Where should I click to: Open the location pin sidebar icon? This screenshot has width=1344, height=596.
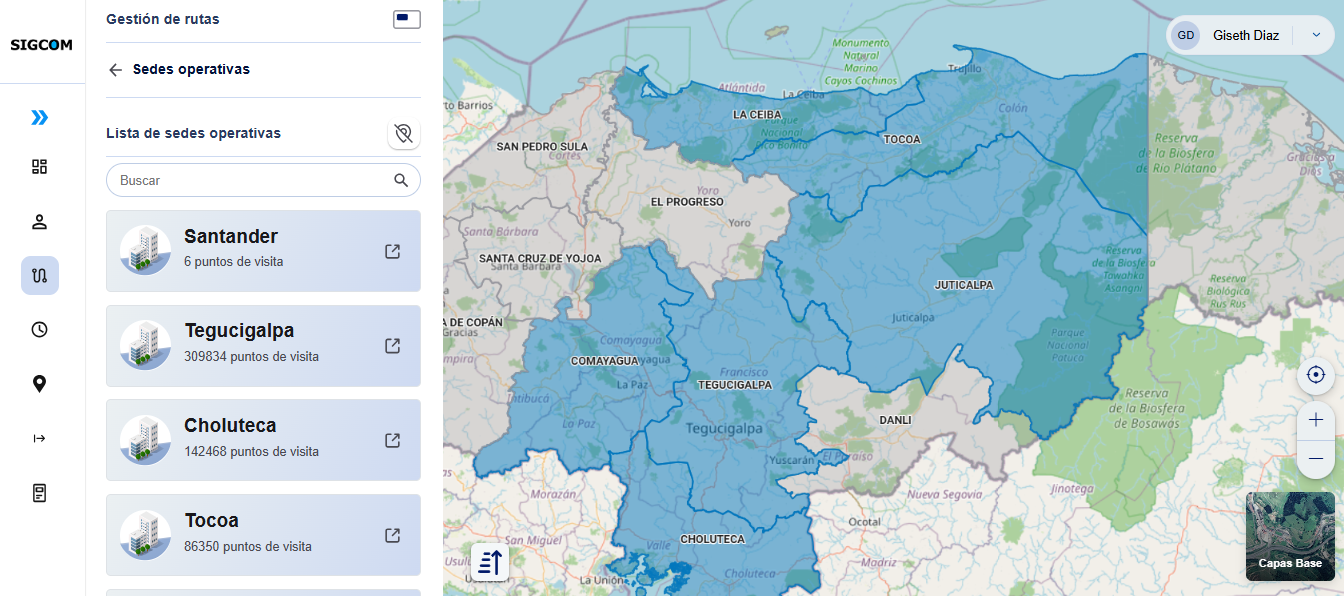[x=39, y=383]
